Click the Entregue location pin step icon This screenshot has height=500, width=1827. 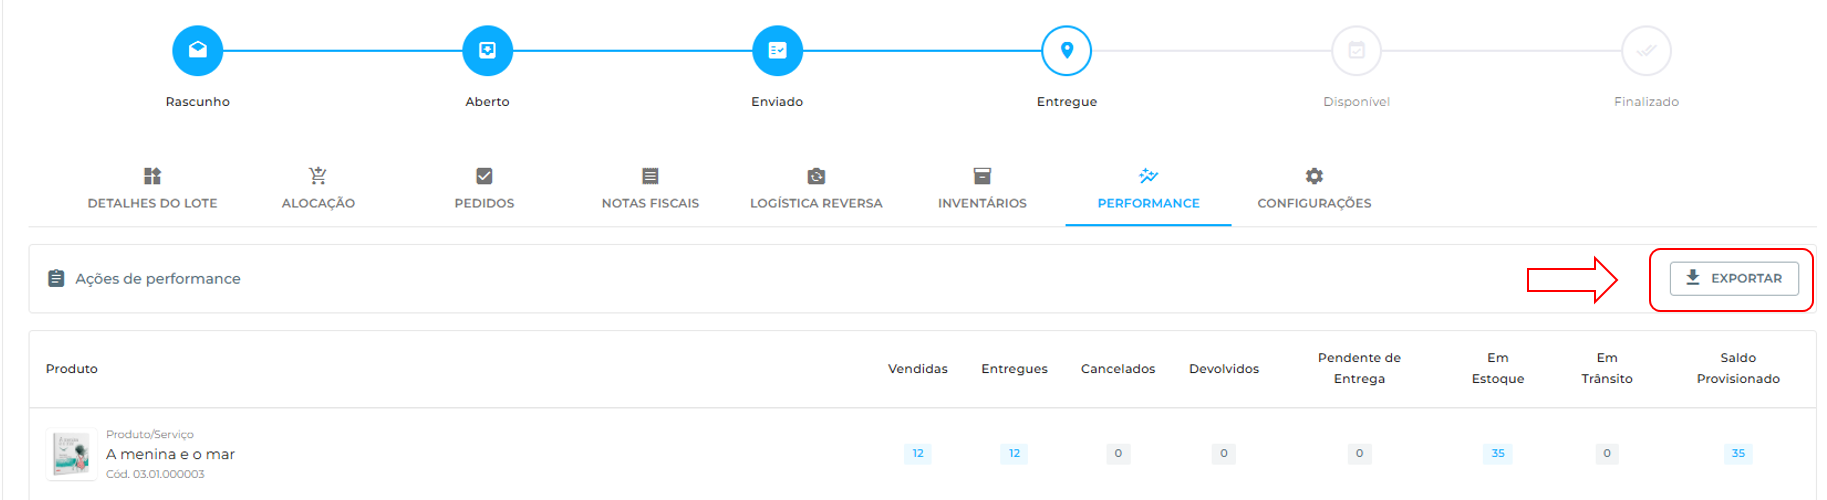(x=1067, y=50)
